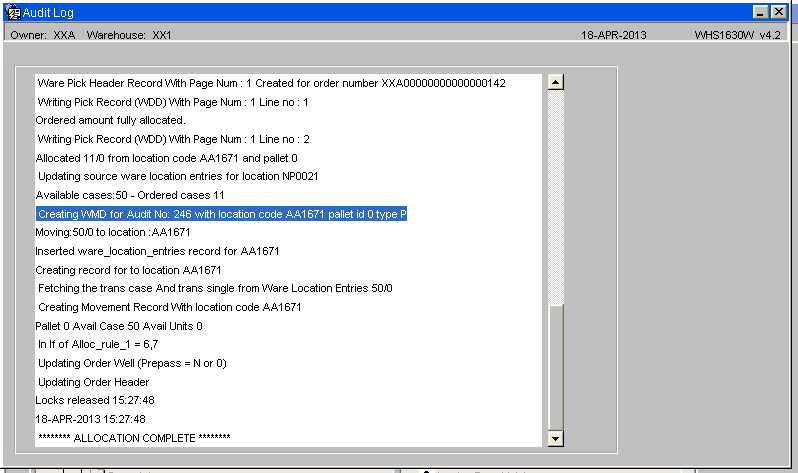
Task: Select 'Pallet 0 Avail Case 50 Avail Units 0'
Action: tap(119, 326)
